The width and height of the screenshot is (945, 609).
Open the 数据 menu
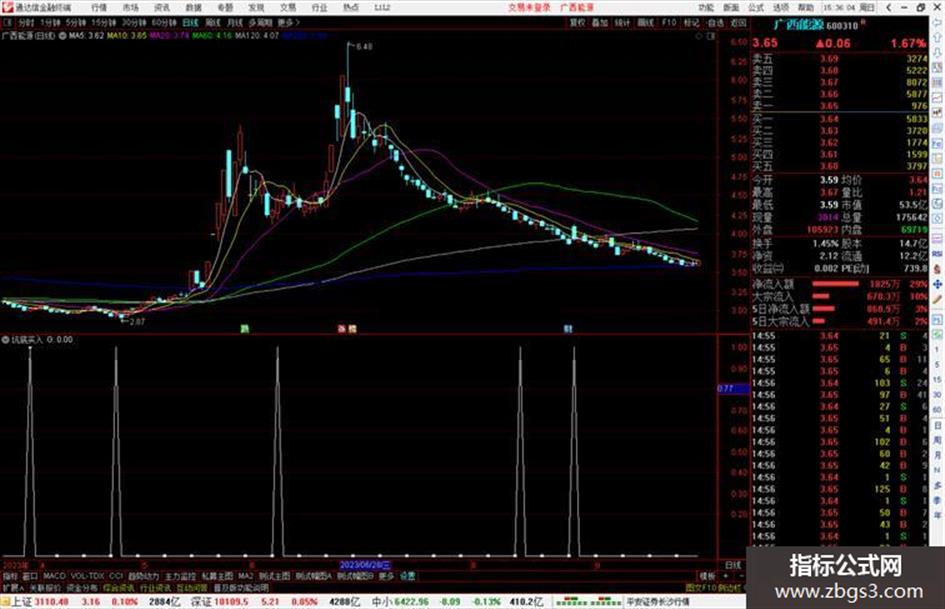pos(193,7)
